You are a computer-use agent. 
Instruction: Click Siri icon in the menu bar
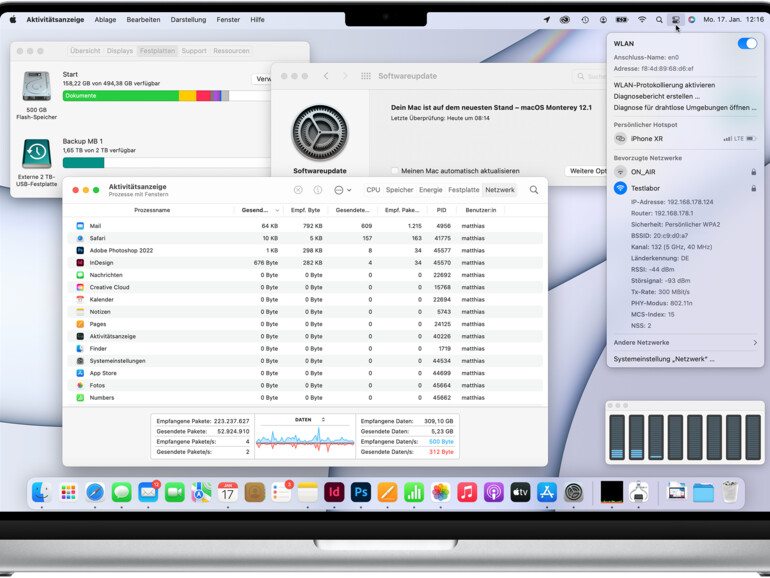(691, 20)
